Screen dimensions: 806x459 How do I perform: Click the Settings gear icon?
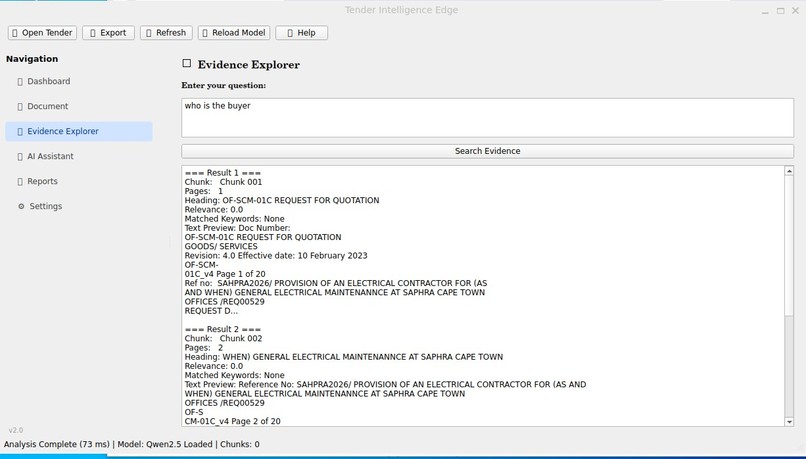coord(21,206)
